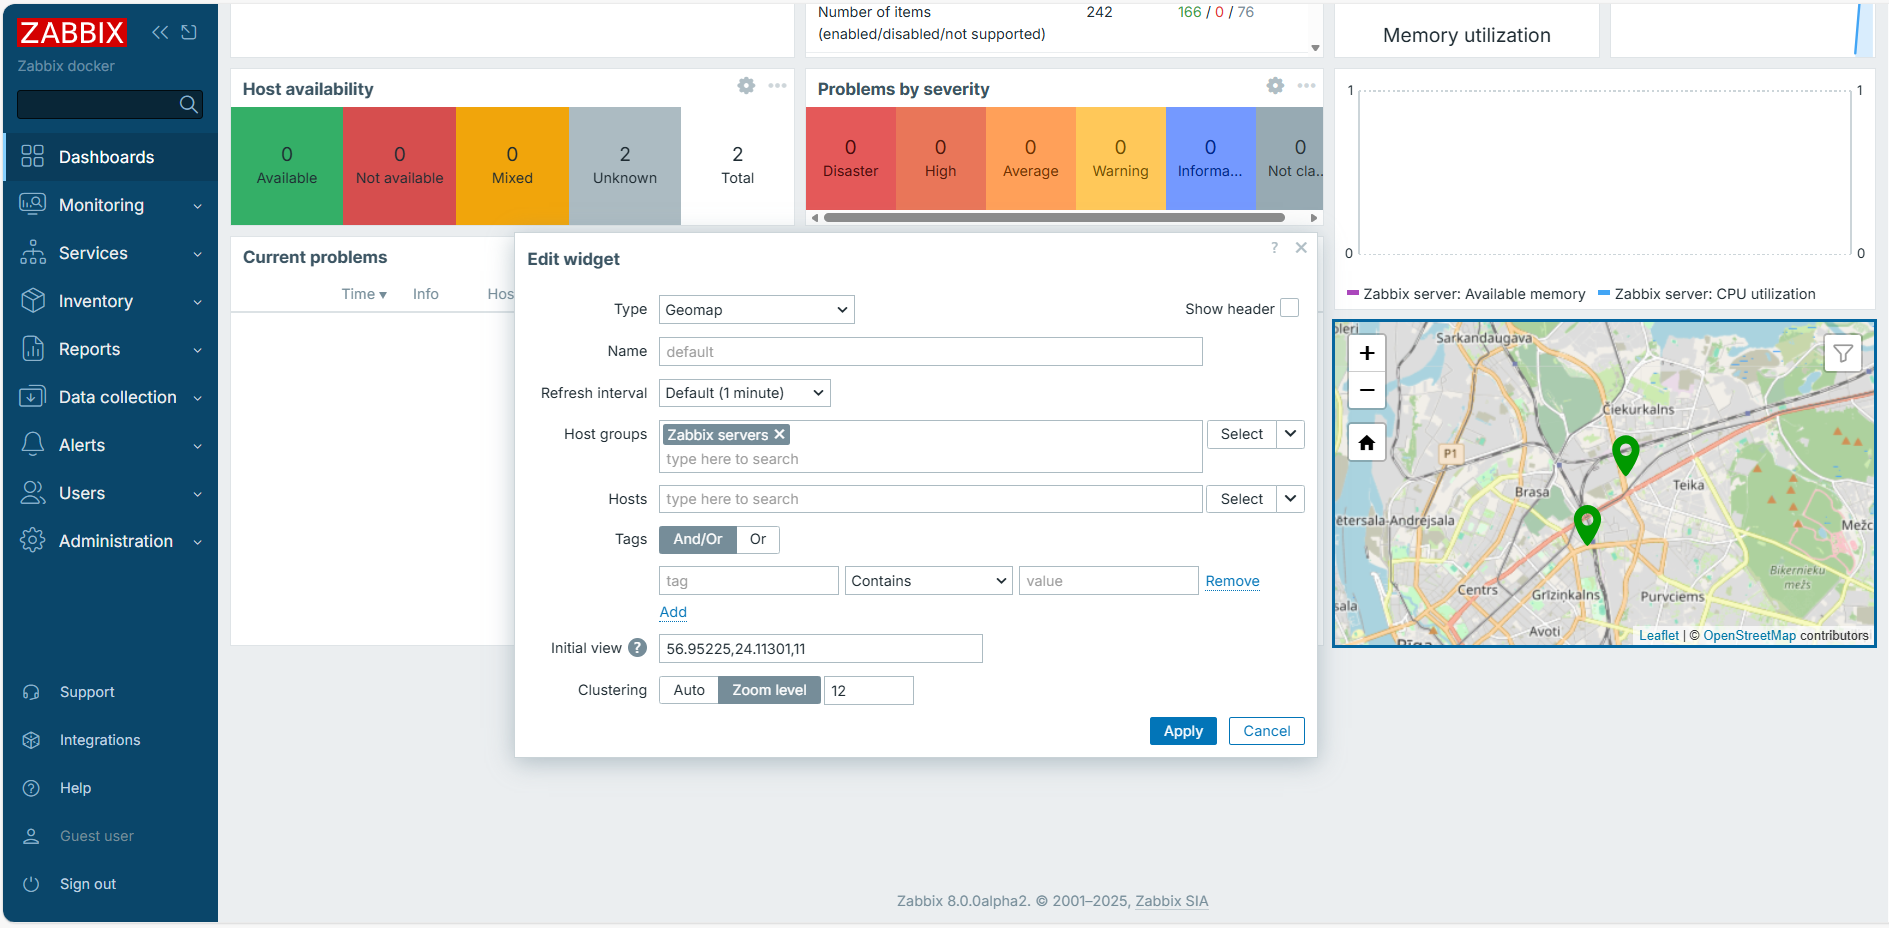Open the widget Type dropdown
Image resolution: width=1889 pixels, height=928 pixels.
point(756,310)
